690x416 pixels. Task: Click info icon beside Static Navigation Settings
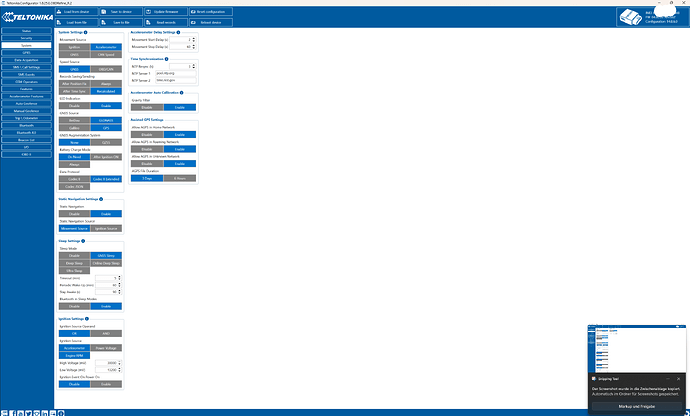click(101, 199)
